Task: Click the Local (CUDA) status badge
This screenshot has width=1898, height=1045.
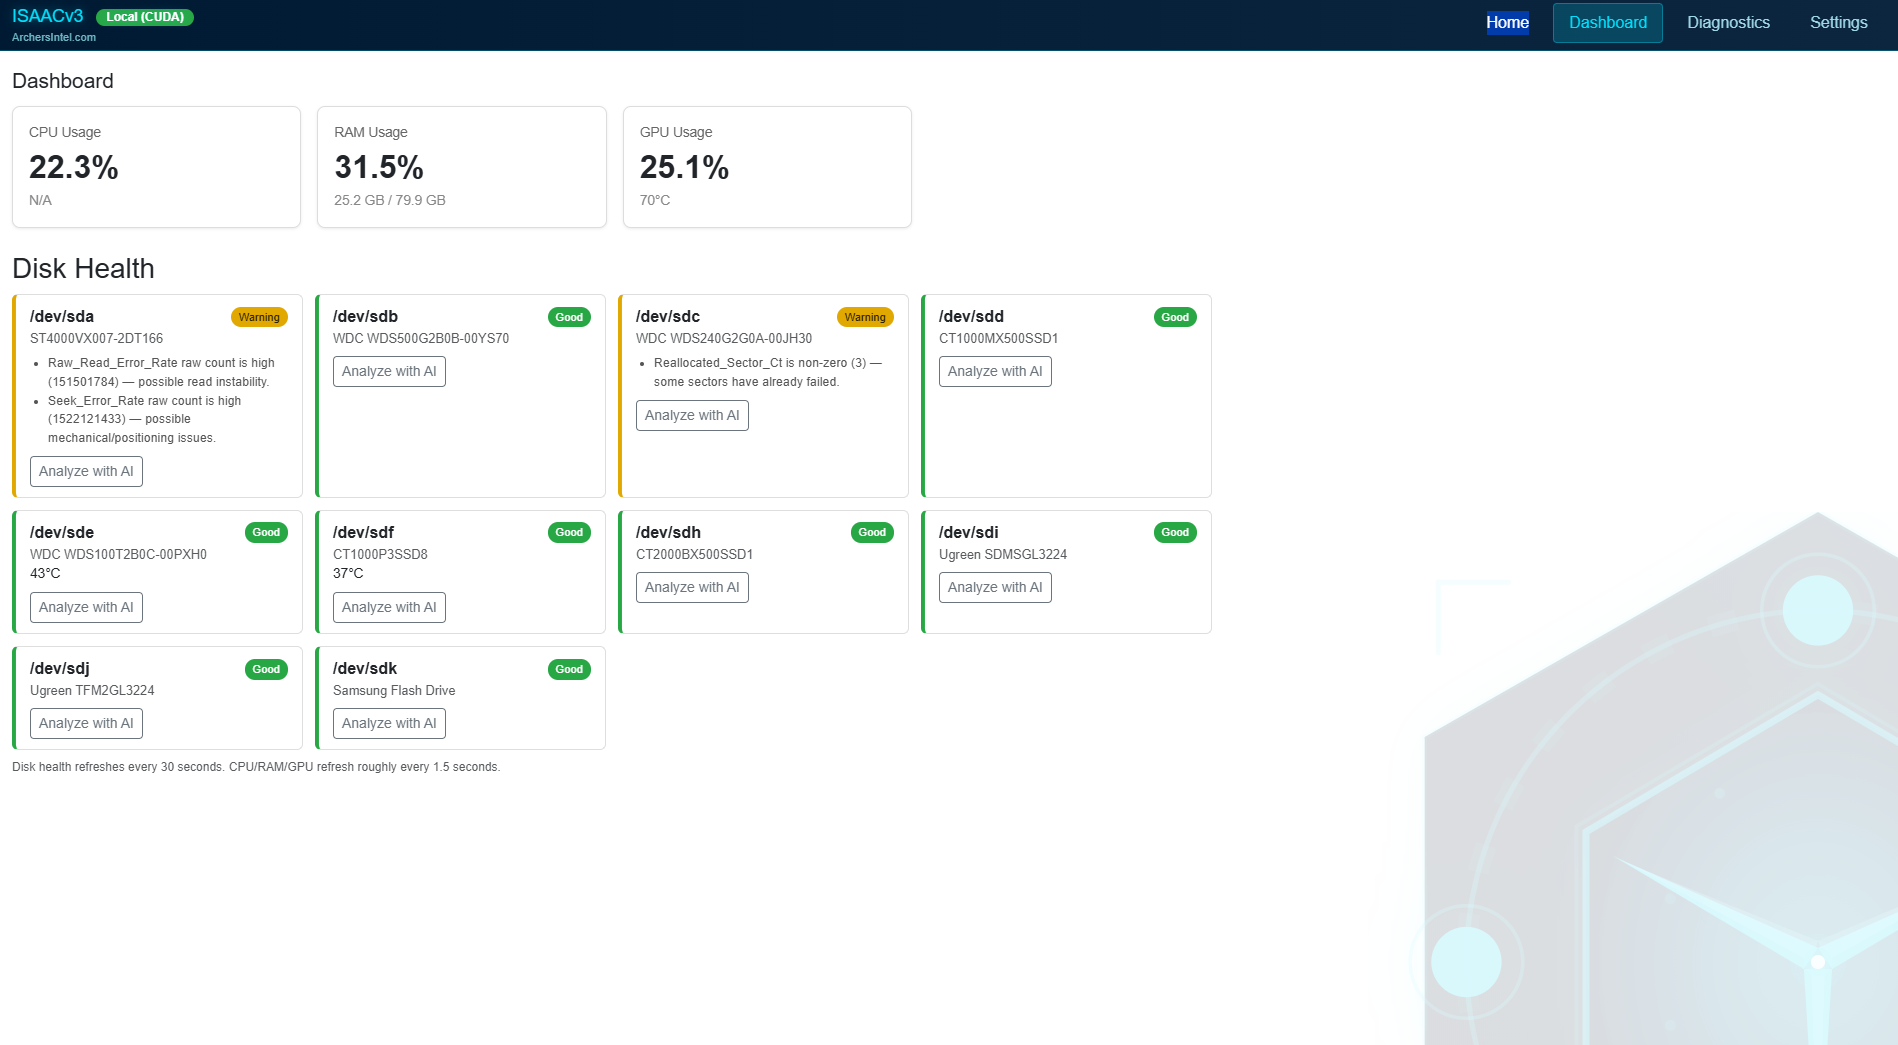Action: coord(145,17)
